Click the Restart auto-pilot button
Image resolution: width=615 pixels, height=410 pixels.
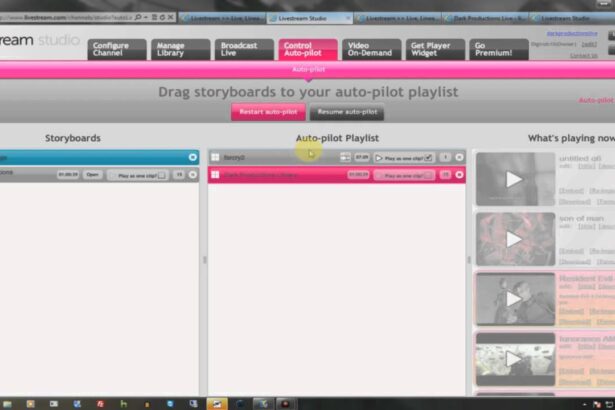click(x=268, y=112)
